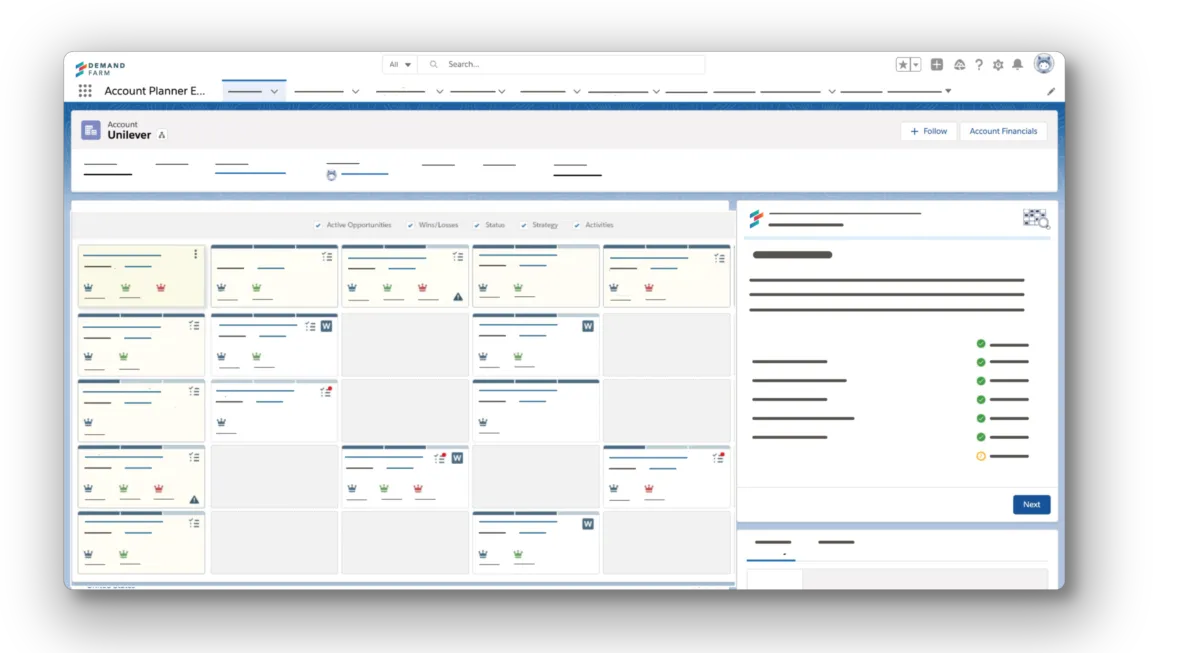Click red crown on card with three-dot menu
The height and width of the screenshot is (653, 1200).
click(160, 288)
